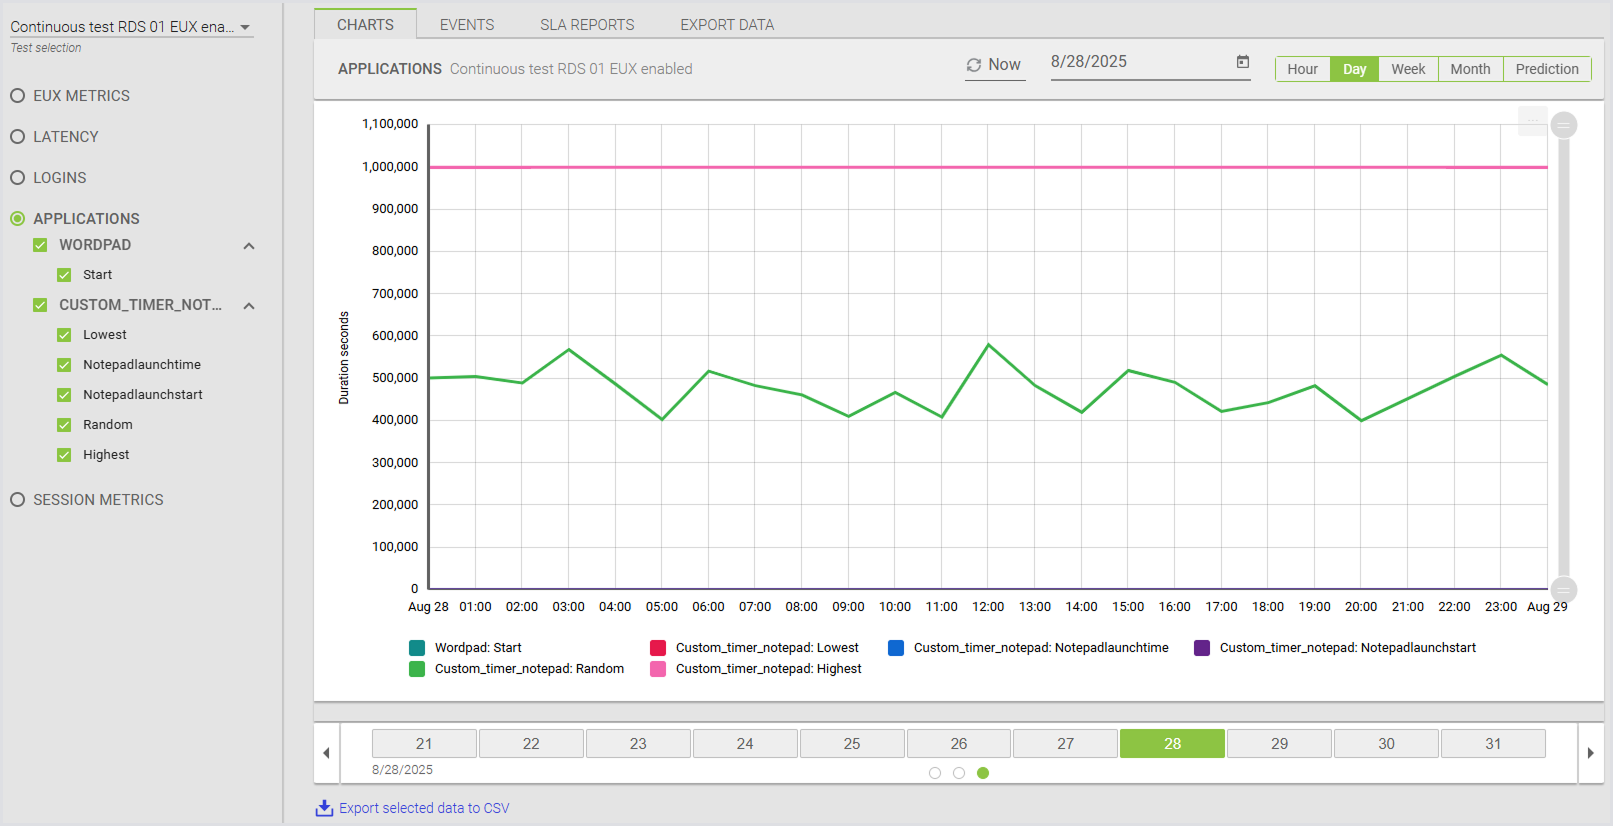Click the Now refresh icon

click(x=973, y=65)
